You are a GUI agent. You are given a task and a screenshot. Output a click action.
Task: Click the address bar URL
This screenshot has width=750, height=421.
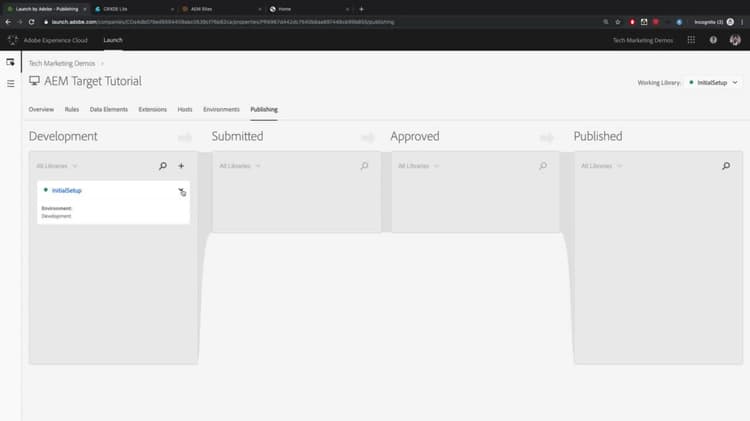(x=223, y=22)
